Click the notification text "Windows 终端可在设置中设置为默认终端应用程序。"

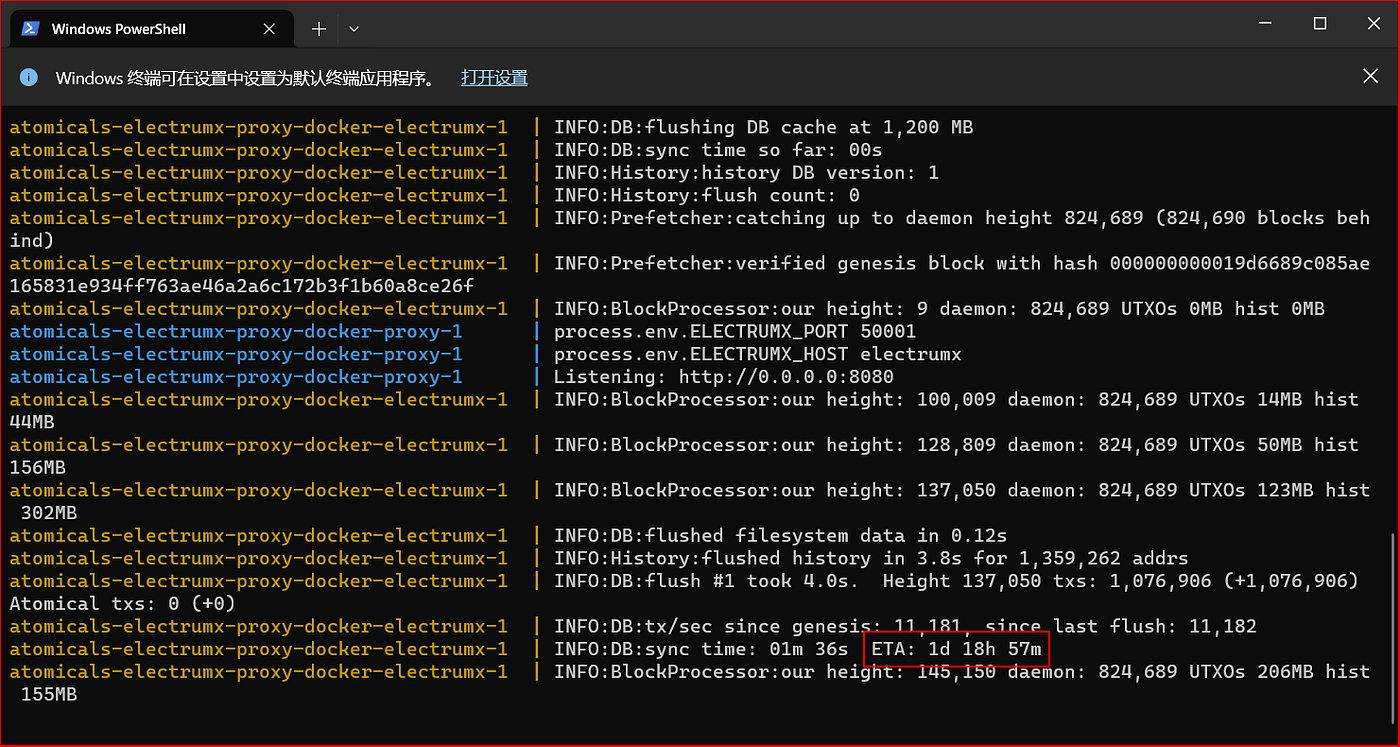(x=246, y=78)
